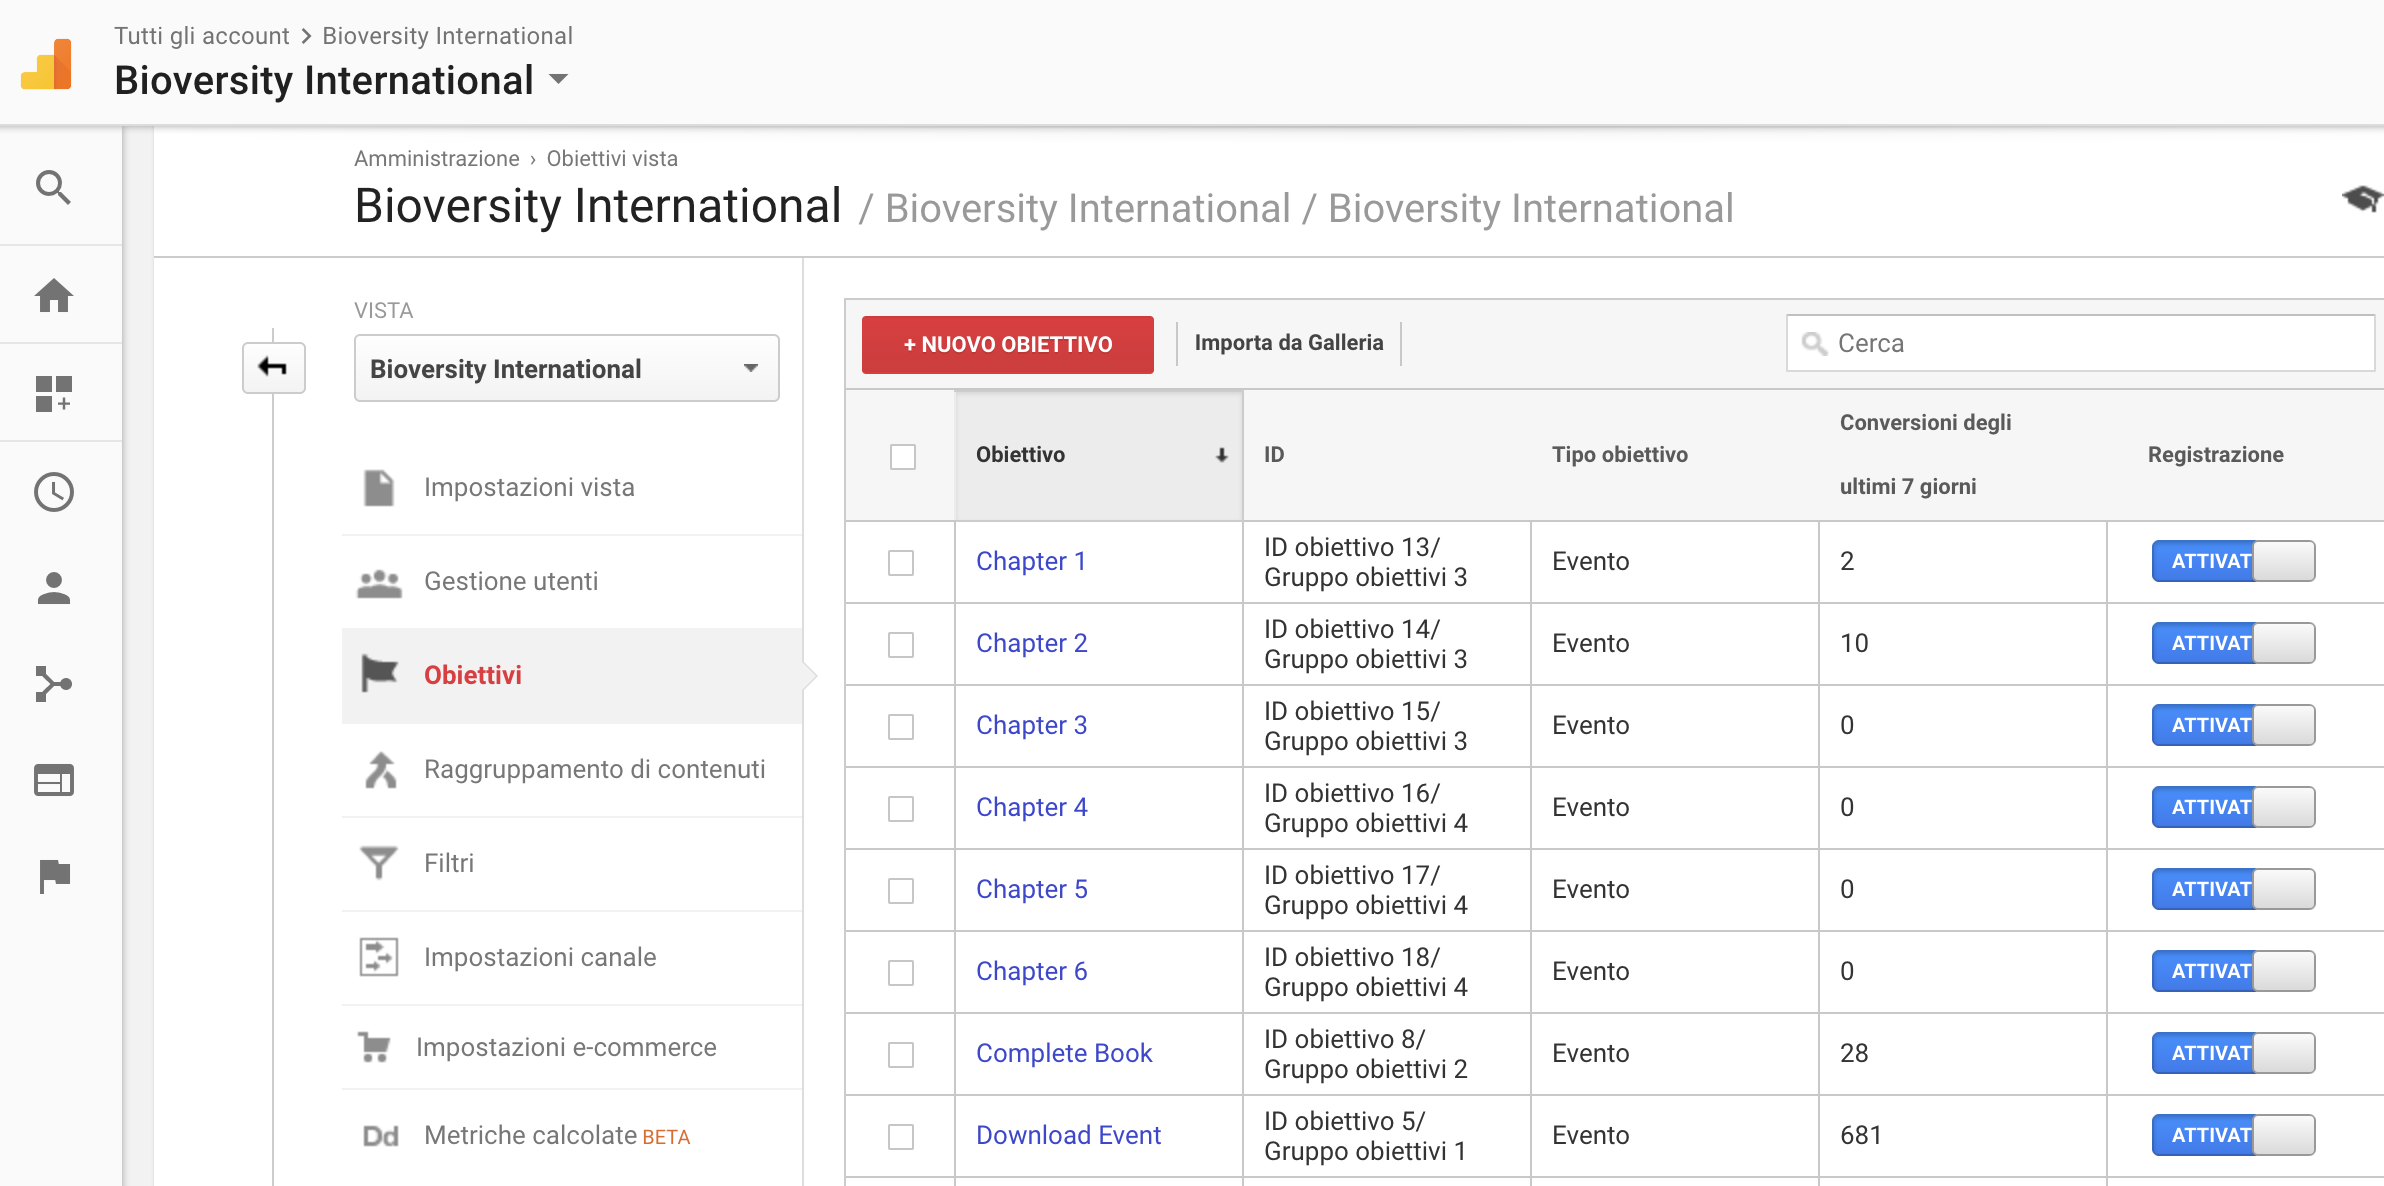
Task: Click the Dd icon for Metriche calcolate
Action: [x=380, y=1136]
